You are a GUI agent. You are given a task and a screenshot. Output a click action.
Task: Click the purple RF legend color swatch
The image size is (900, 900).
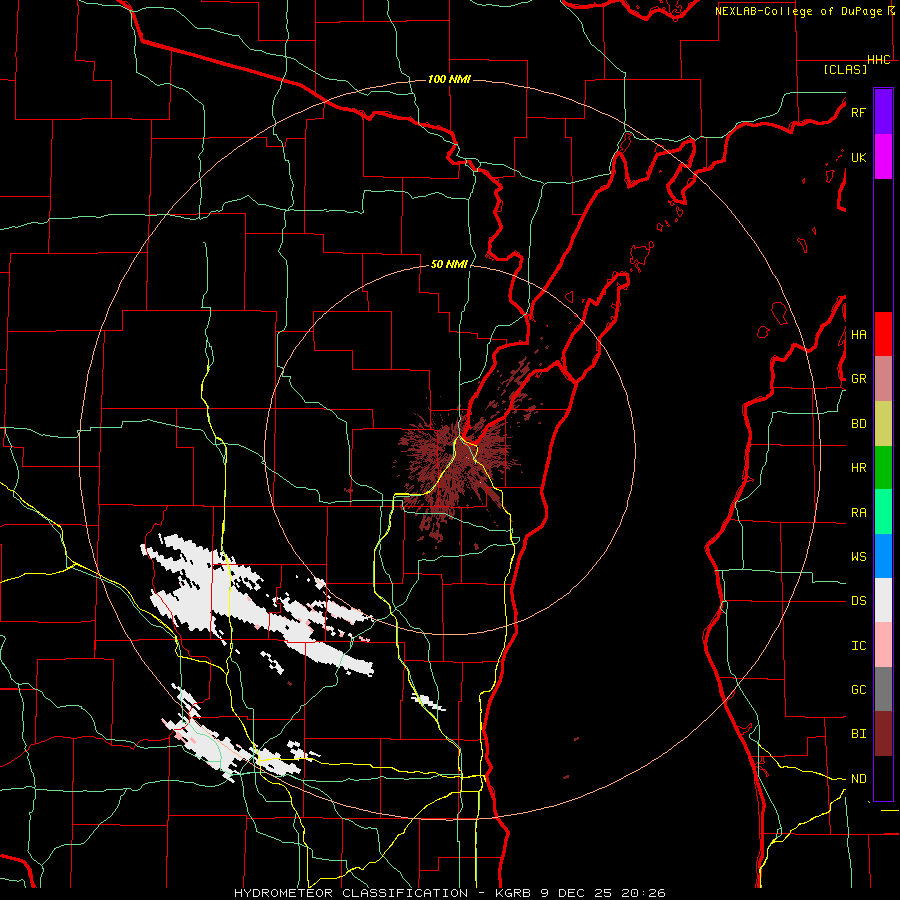pos(883,112)
